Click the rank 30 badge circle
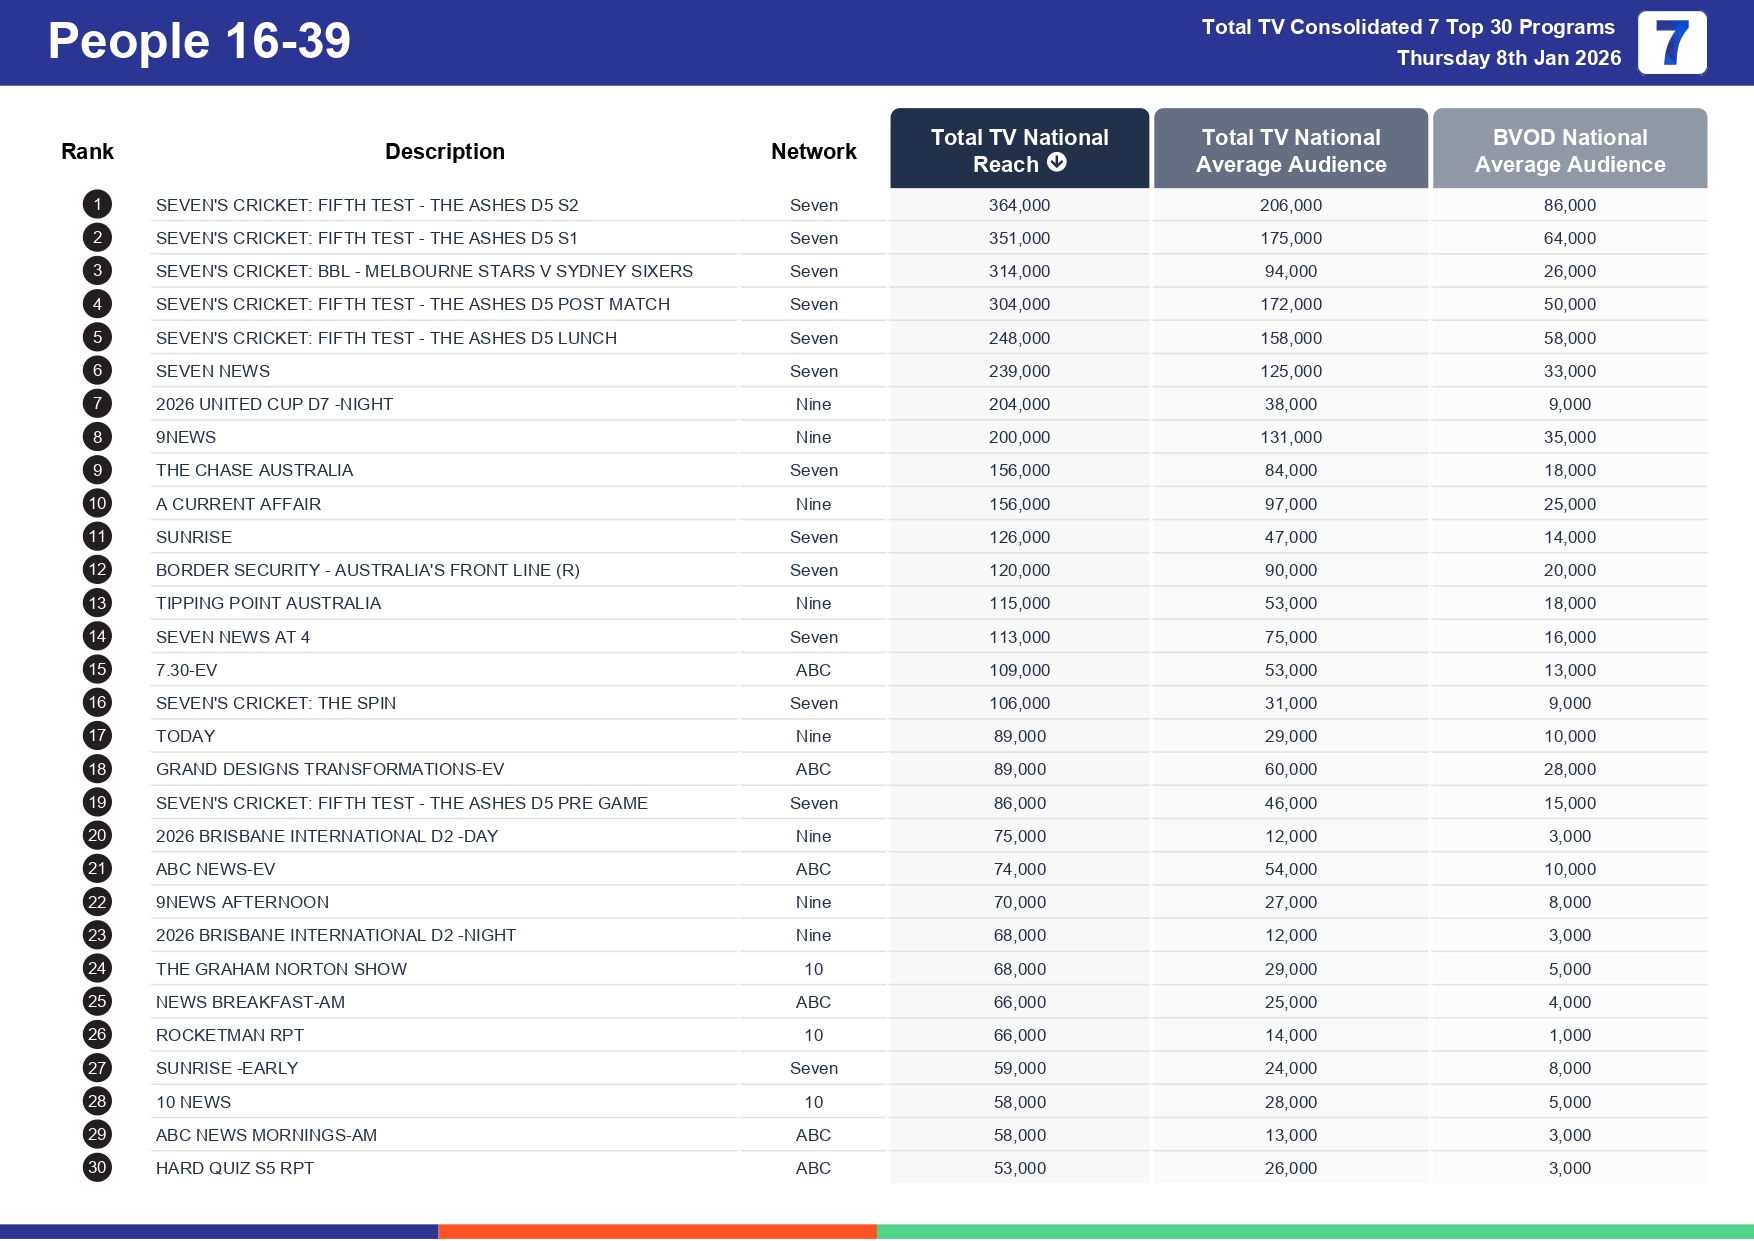 tap(96, 1167)
